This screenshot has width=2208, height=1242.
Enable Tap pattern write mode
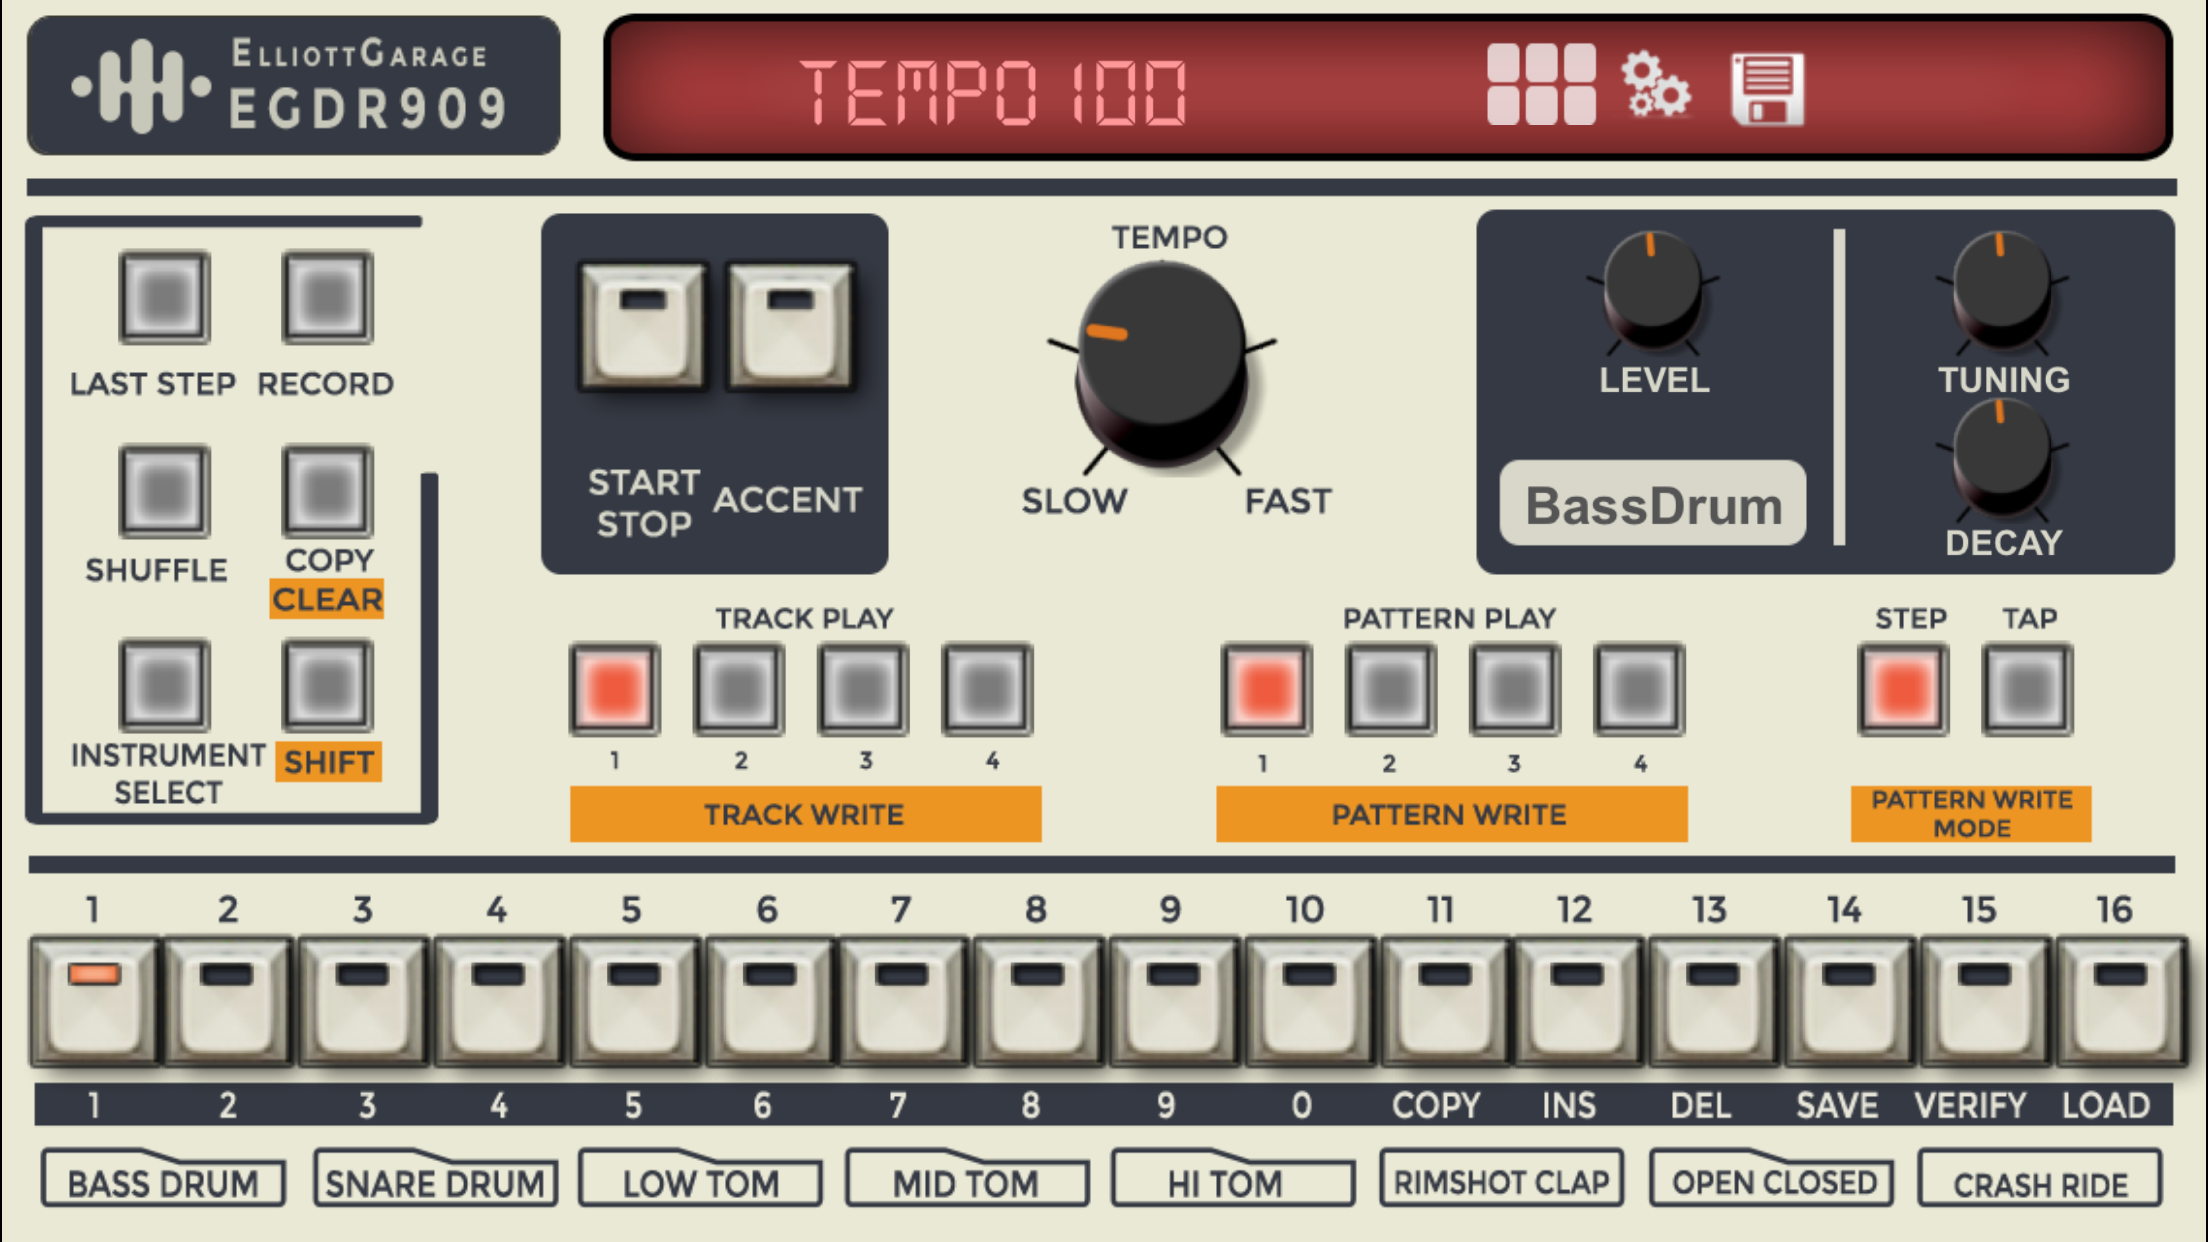[x=2027, y=690]
